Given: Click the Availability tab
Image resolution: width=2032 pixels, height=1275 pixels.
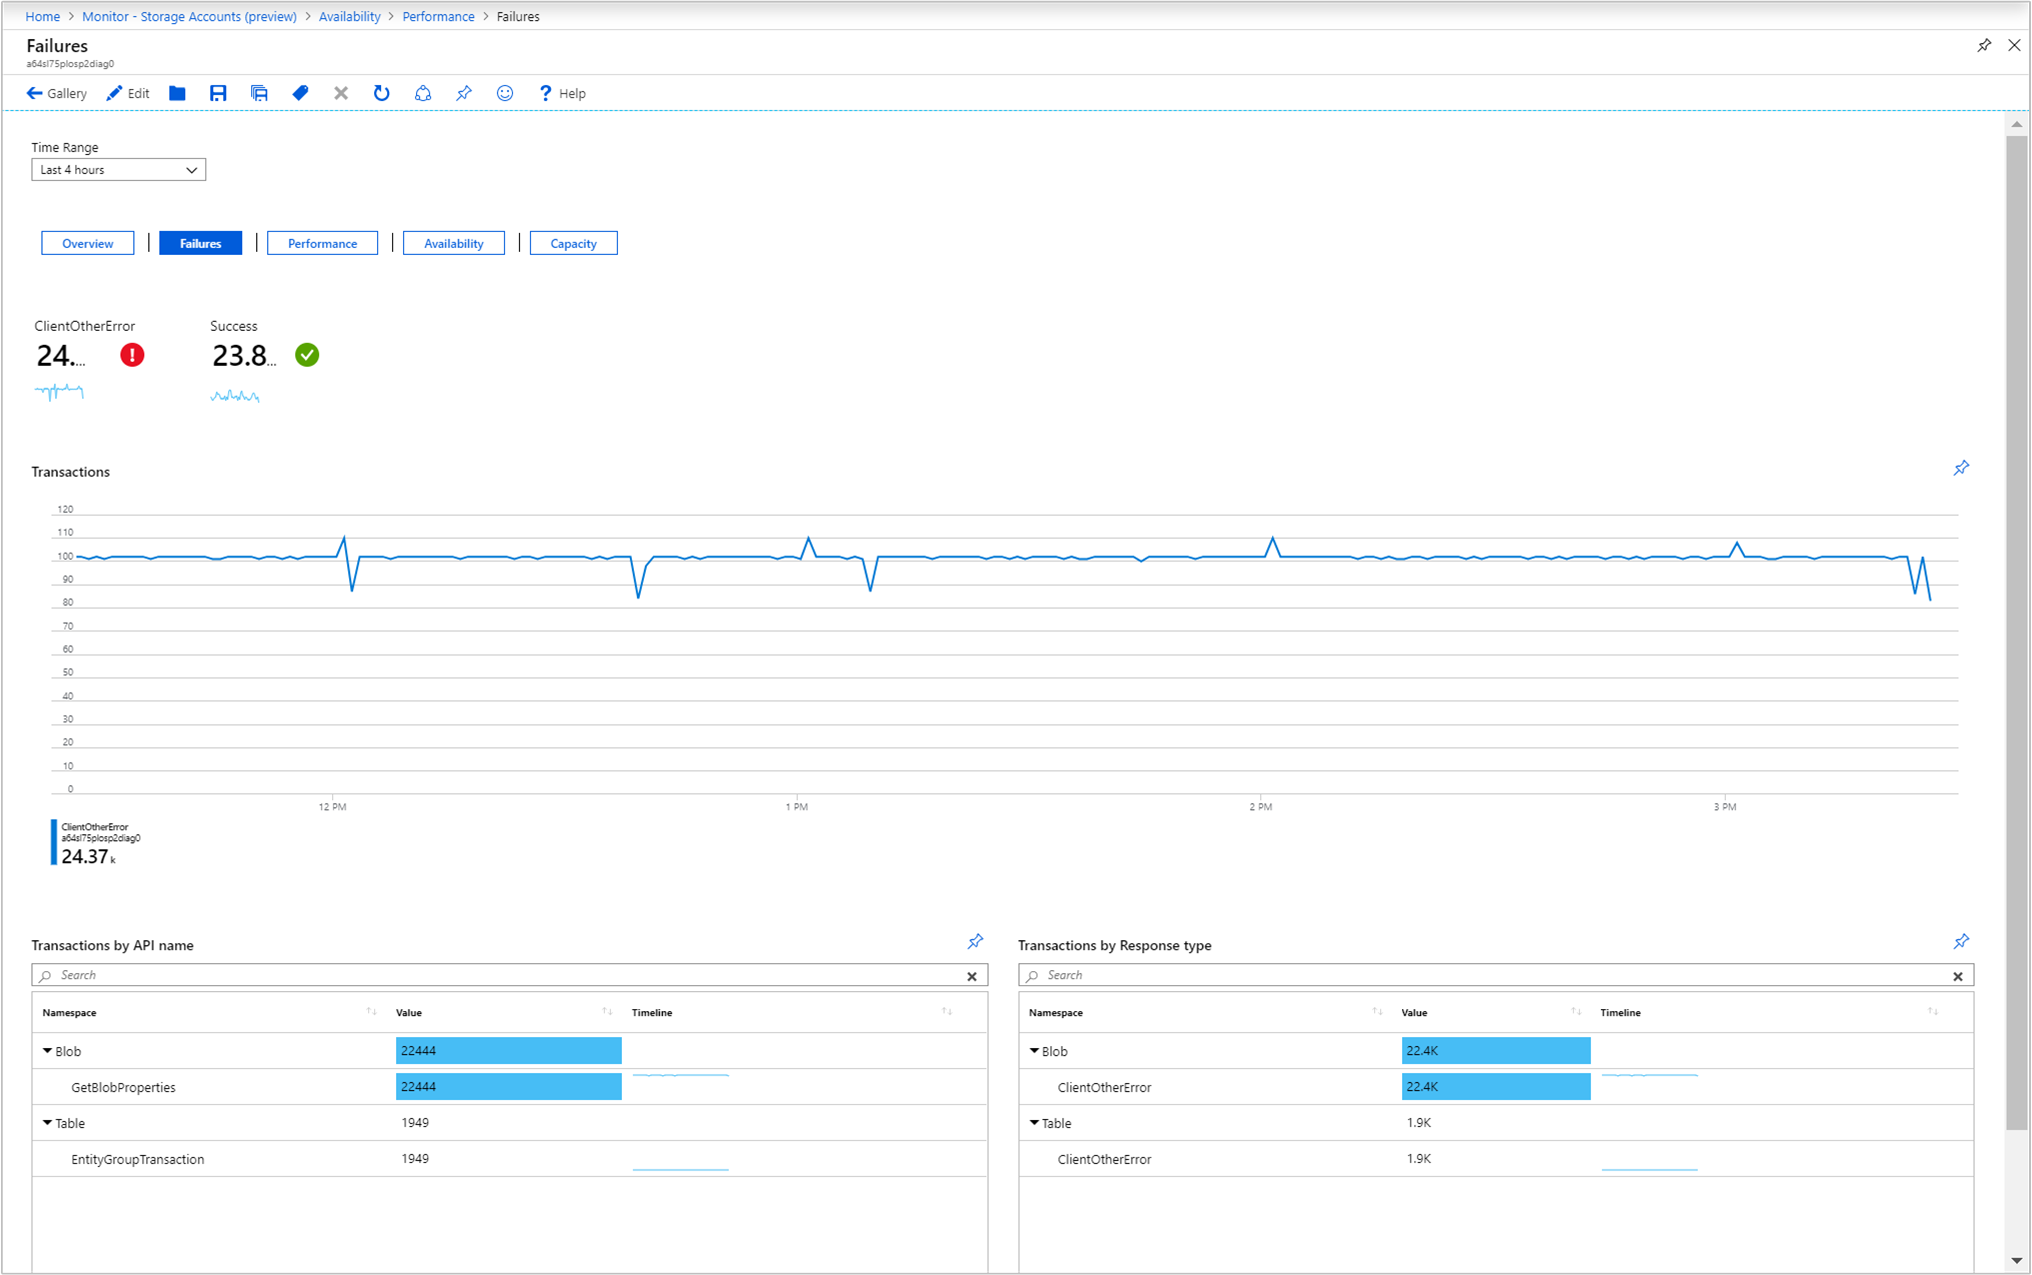Looking at the screenshot, I should click(451, 242).
